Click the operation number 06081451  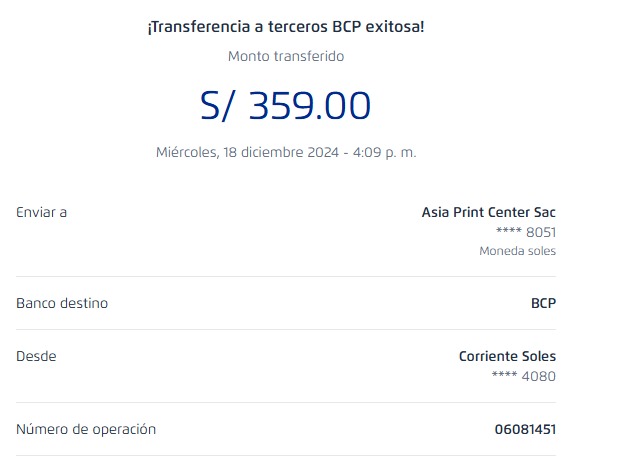(x=525, y=429)
